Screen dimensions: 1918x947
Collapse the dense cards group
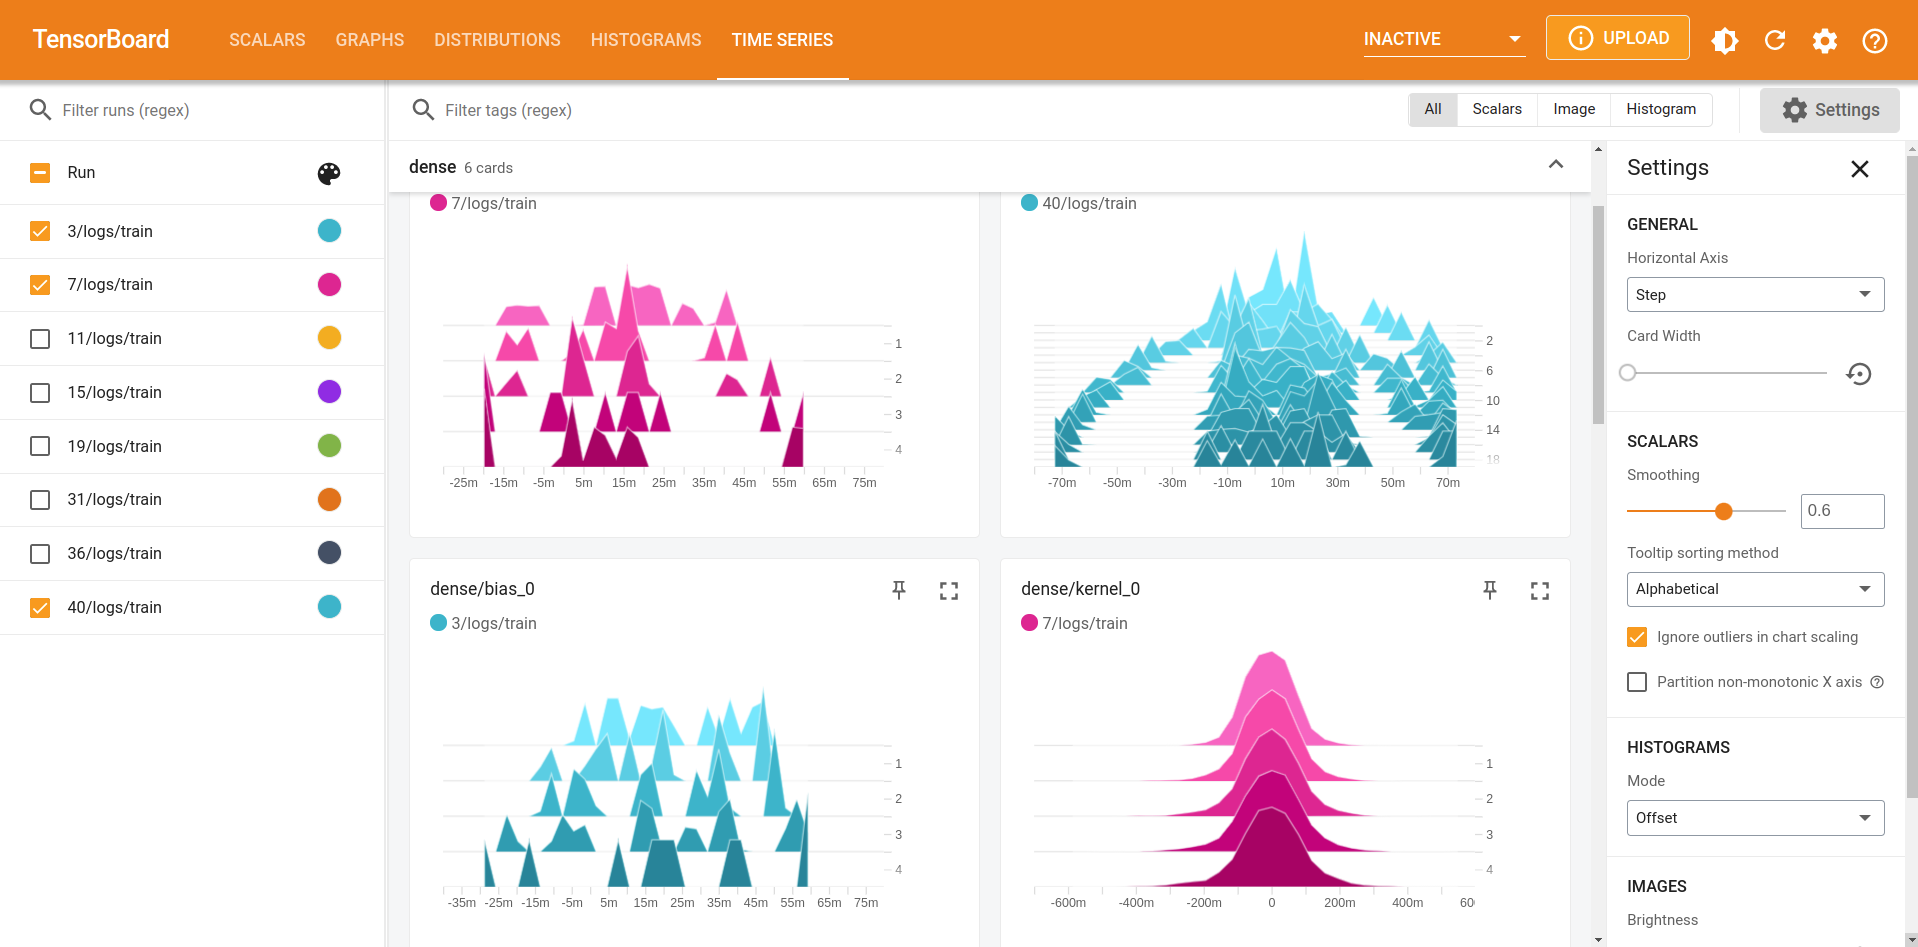pyautogui.click(x=1556, y=165)
